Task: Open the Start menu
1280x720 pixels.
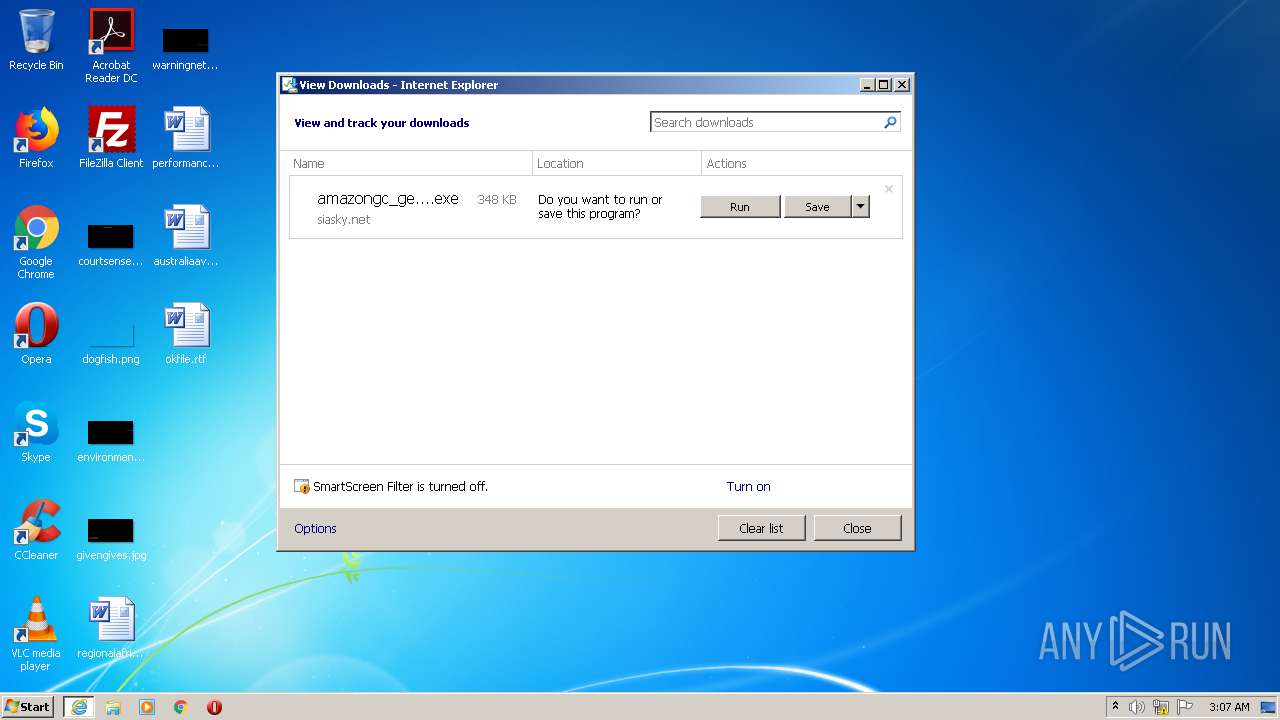Action: 27,707
